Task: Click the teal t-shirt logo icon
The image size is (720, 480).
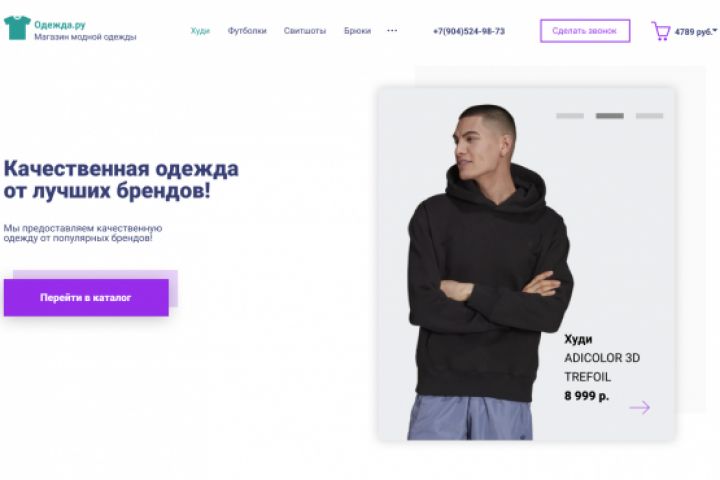Action: pyautogui.click(x=17, y=28)
